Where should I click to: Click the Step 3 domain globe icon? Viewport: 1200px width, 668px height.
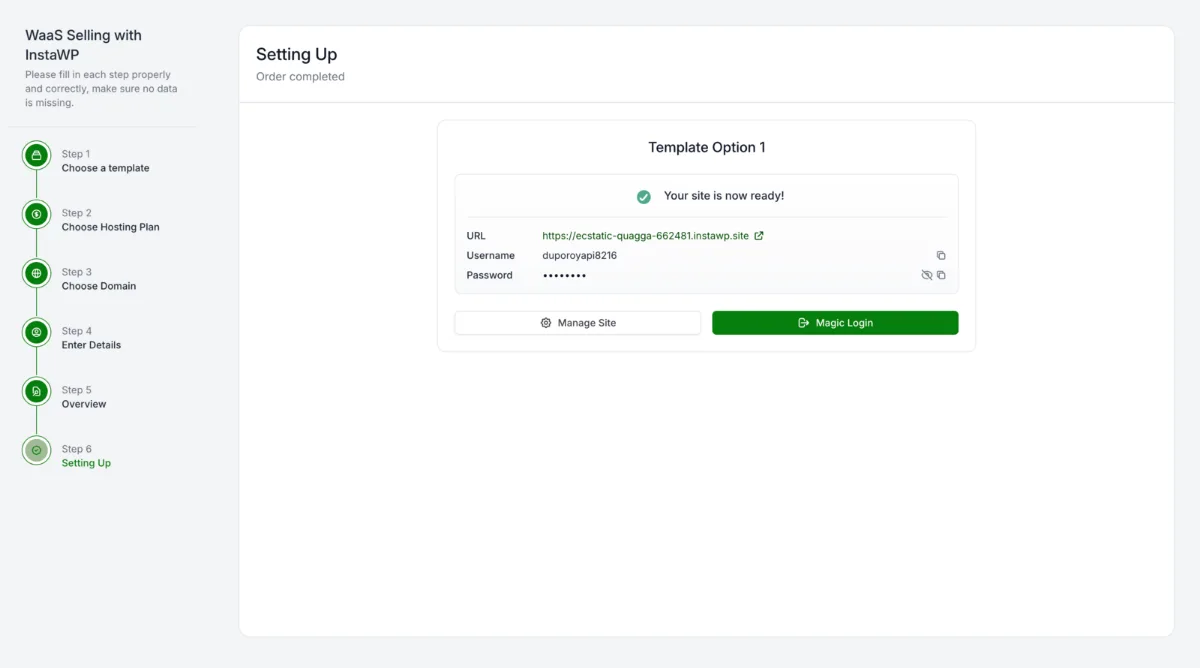click(36, 273)
